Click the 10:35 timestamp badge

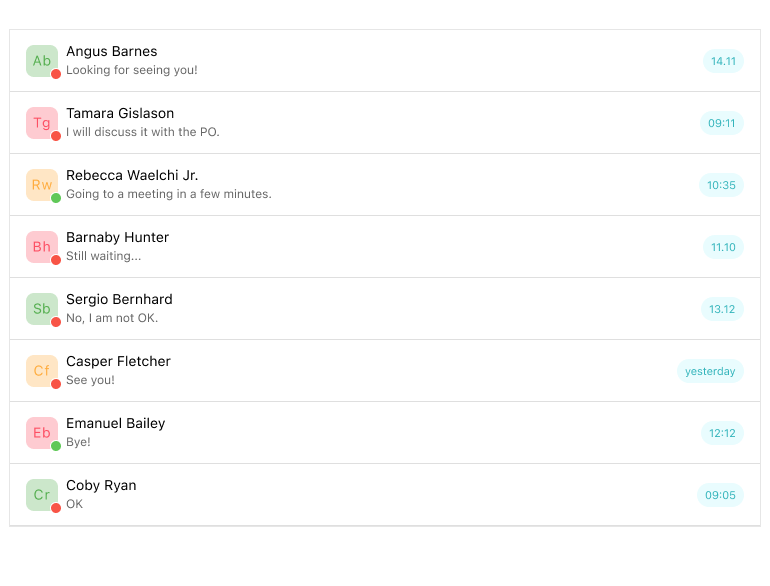point(721,185)
